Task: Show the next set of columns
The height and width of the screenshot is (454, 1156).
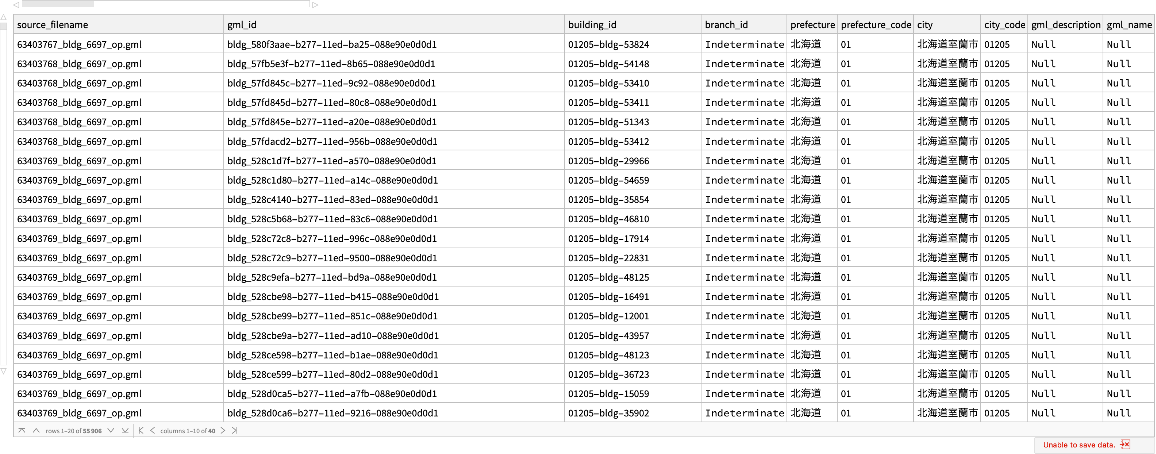Action: click(x=223, y=430)
